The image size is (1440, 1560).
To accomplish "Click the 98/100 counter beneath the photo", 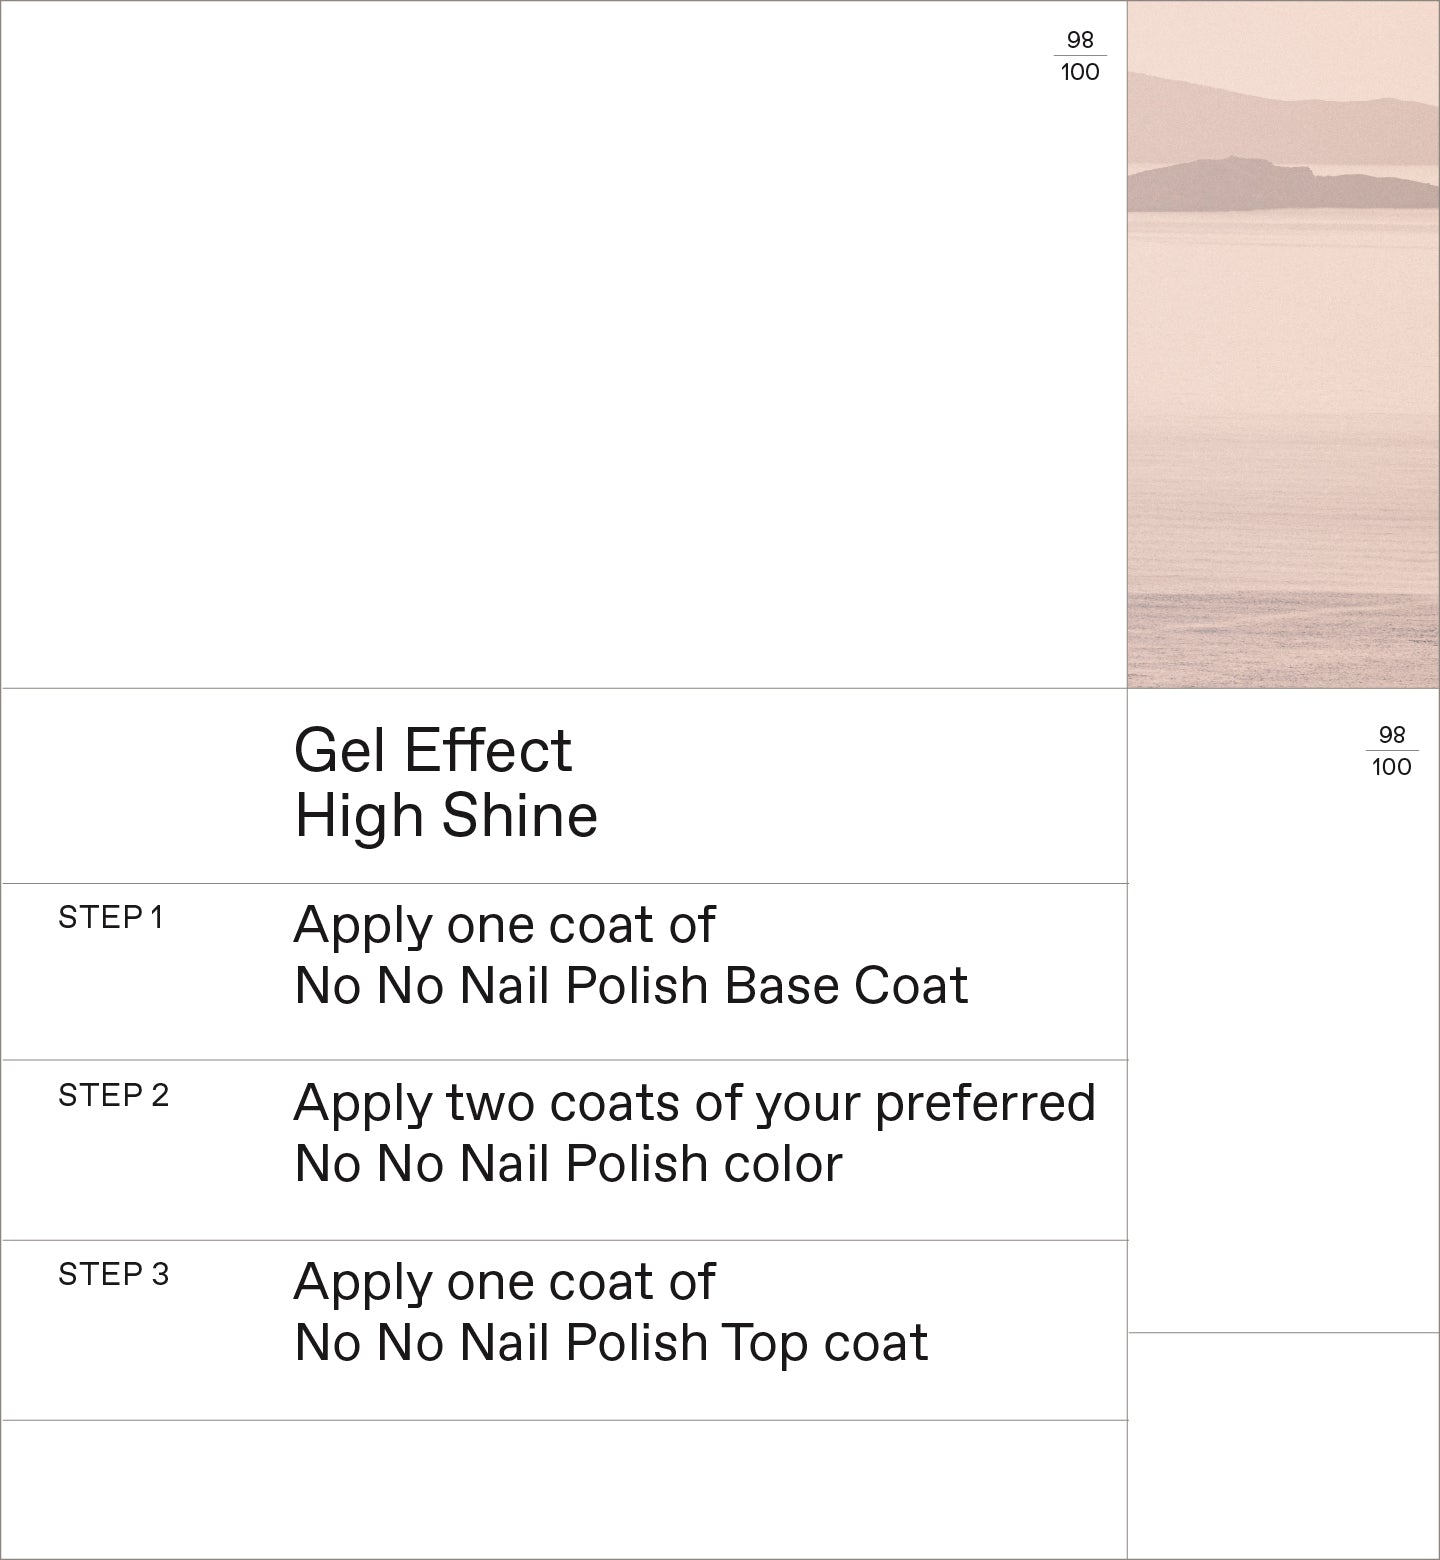I will coord(1391,751).
